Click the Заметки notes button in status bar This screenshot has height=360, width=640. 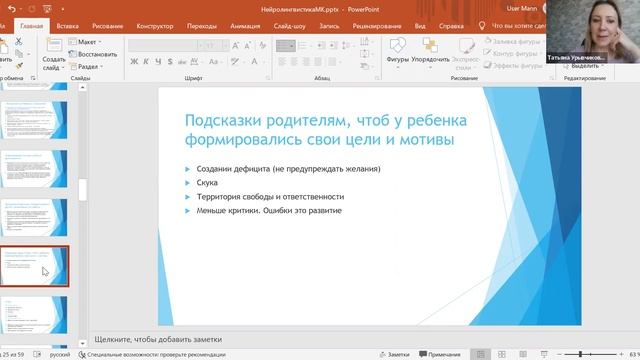(x=394, y=354)
